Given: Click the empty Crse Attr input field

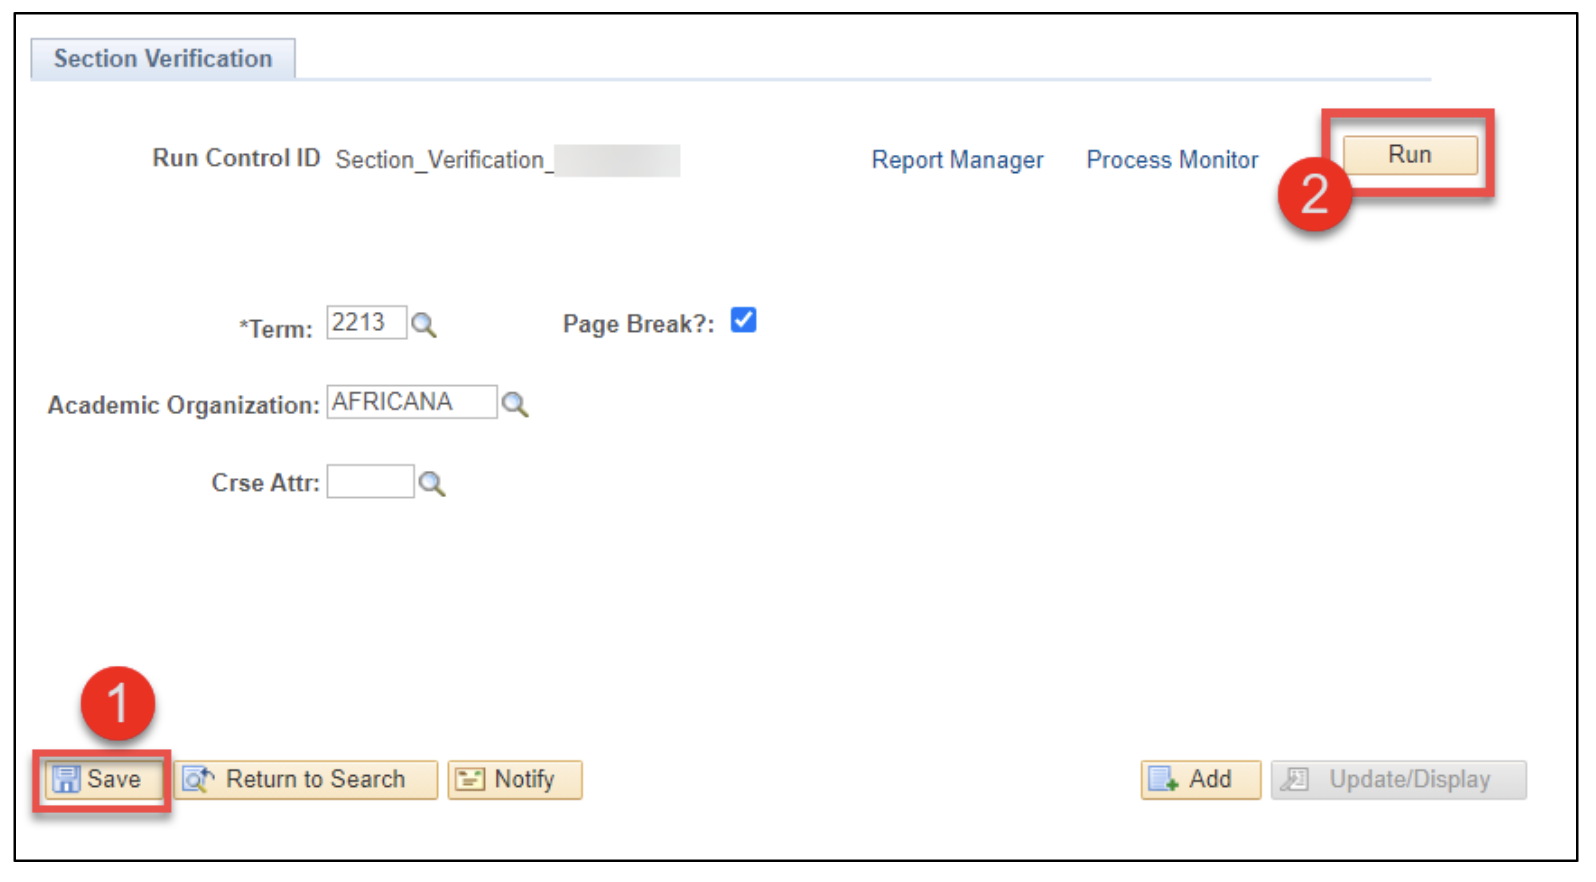Looking at the screenshot, I should pos(369,482).
